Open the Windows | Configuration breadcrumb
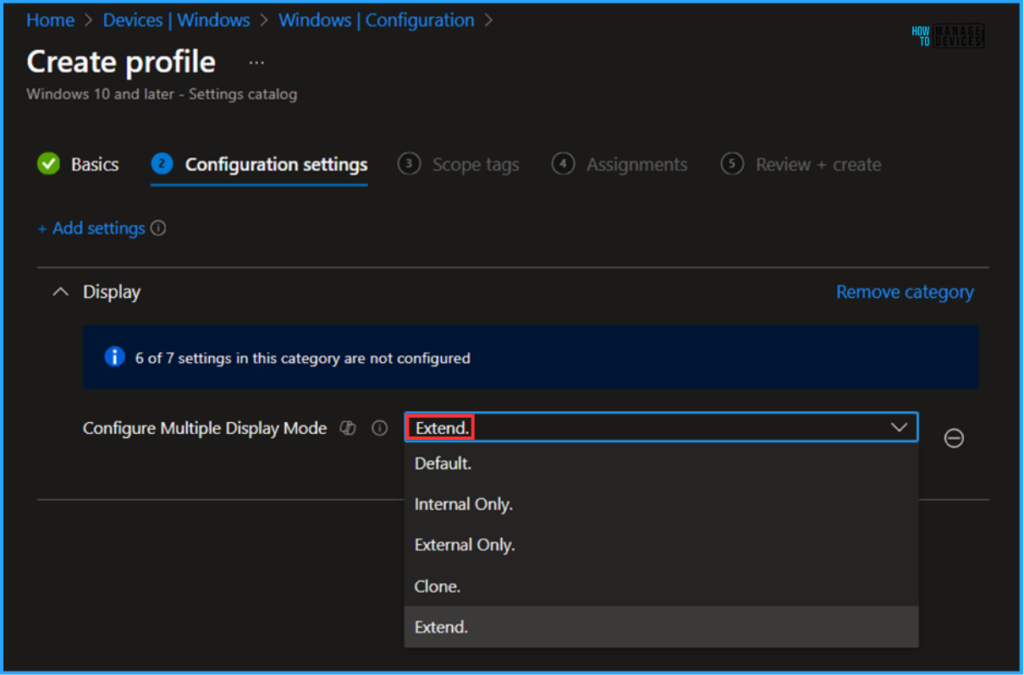Viewport: 1024px width, 675px height. coord(376,20)
